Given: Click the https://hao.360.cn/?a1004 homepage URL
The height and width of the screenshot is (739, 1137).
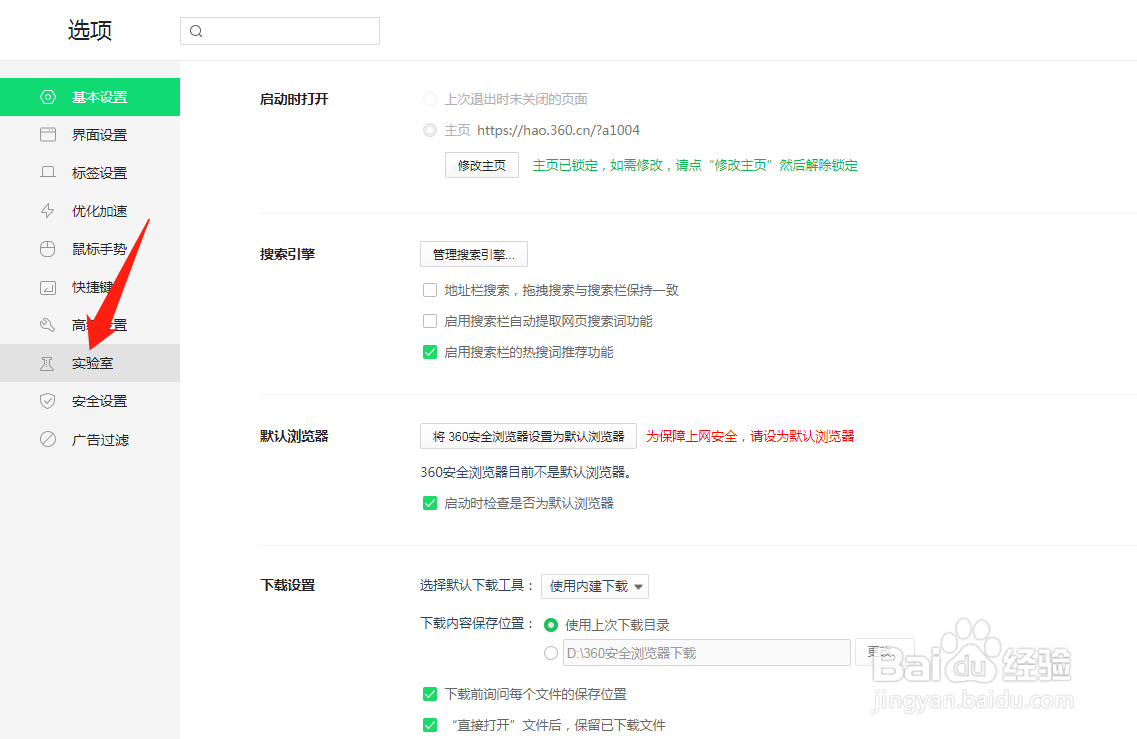Looking at the screenshot, I should tap(558, 131).
